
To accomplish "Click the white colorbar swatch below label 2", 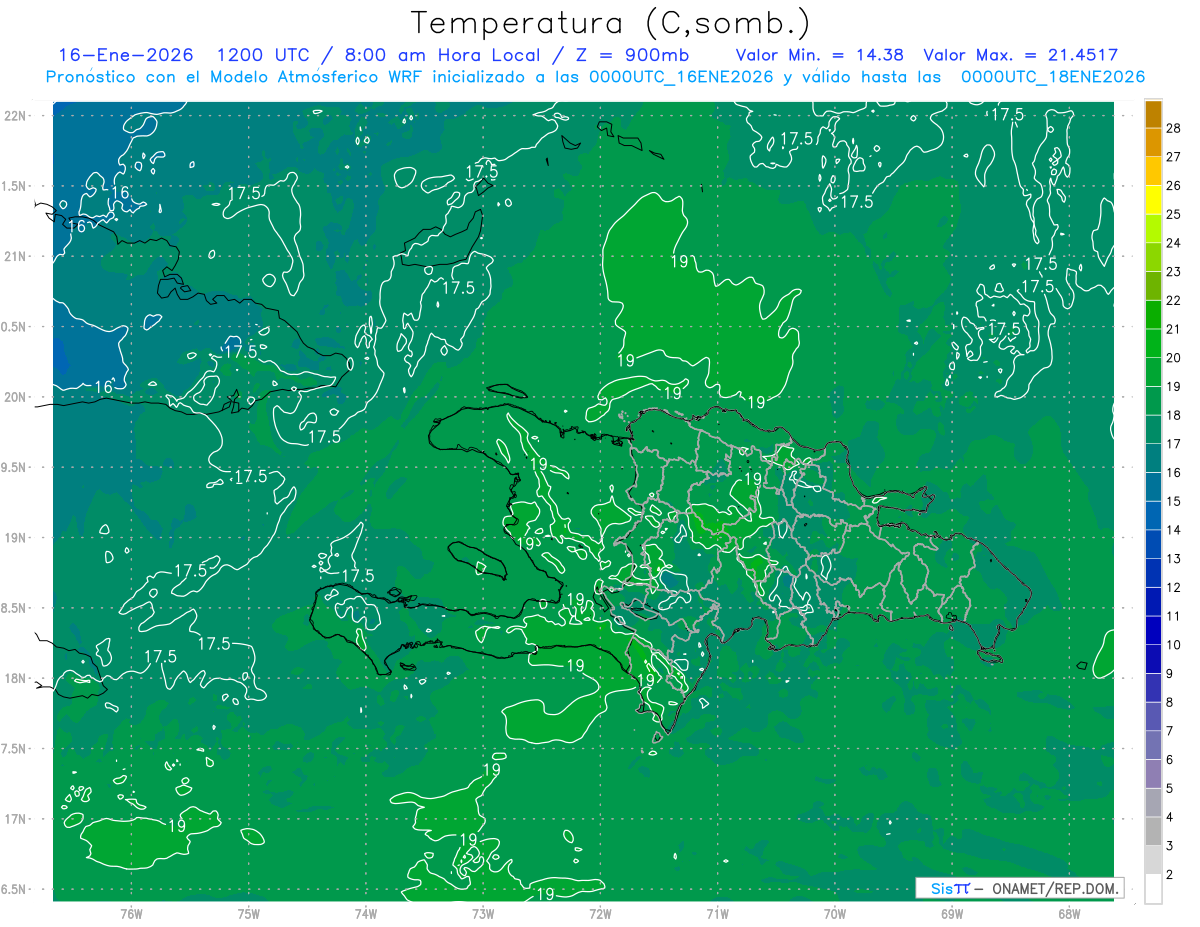I will click(1153, 889).
